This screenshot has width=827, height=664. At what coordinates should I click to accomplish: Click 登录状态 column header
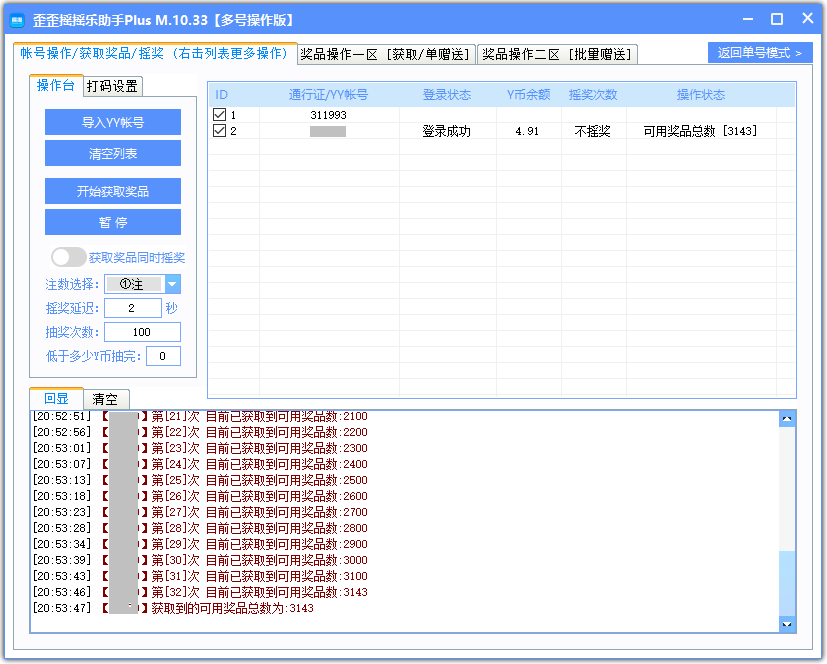447,95
